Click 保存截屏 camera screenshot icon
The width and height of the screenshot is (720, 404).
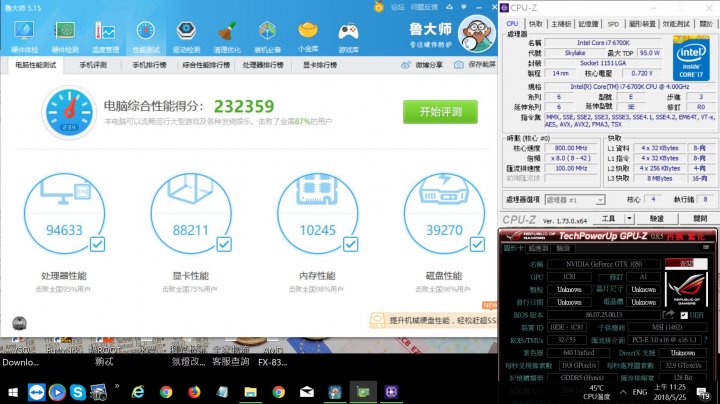point(458,65)
